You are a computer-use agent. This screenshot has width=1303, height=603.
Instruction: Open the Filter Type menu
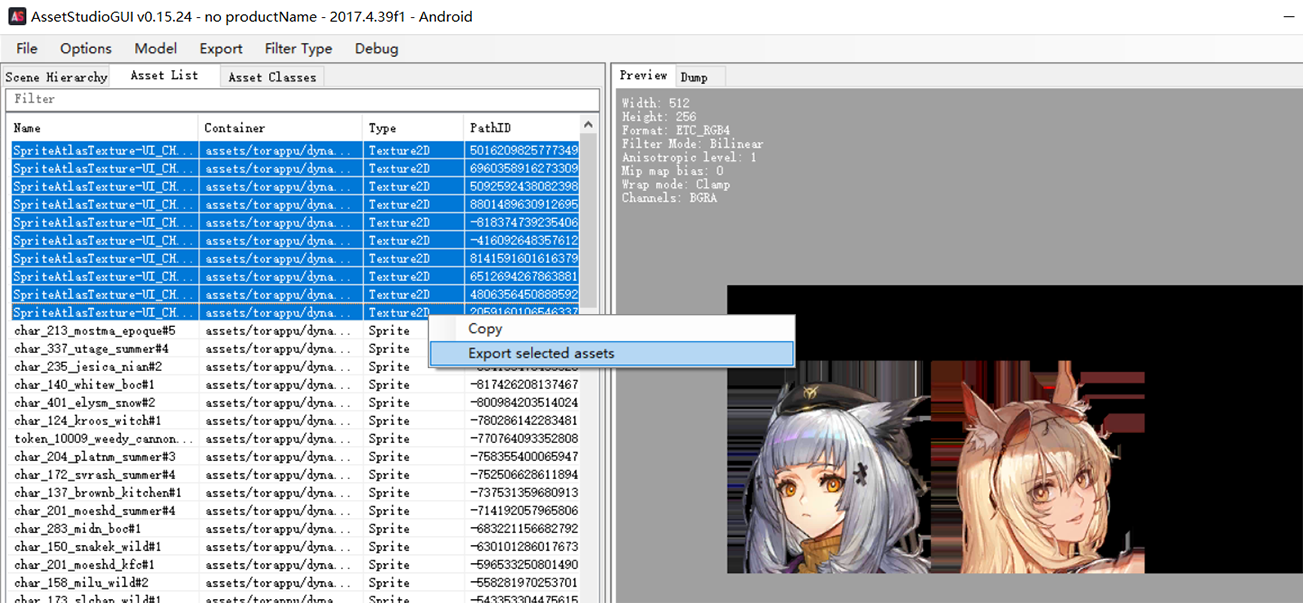(x=298, y=48)
